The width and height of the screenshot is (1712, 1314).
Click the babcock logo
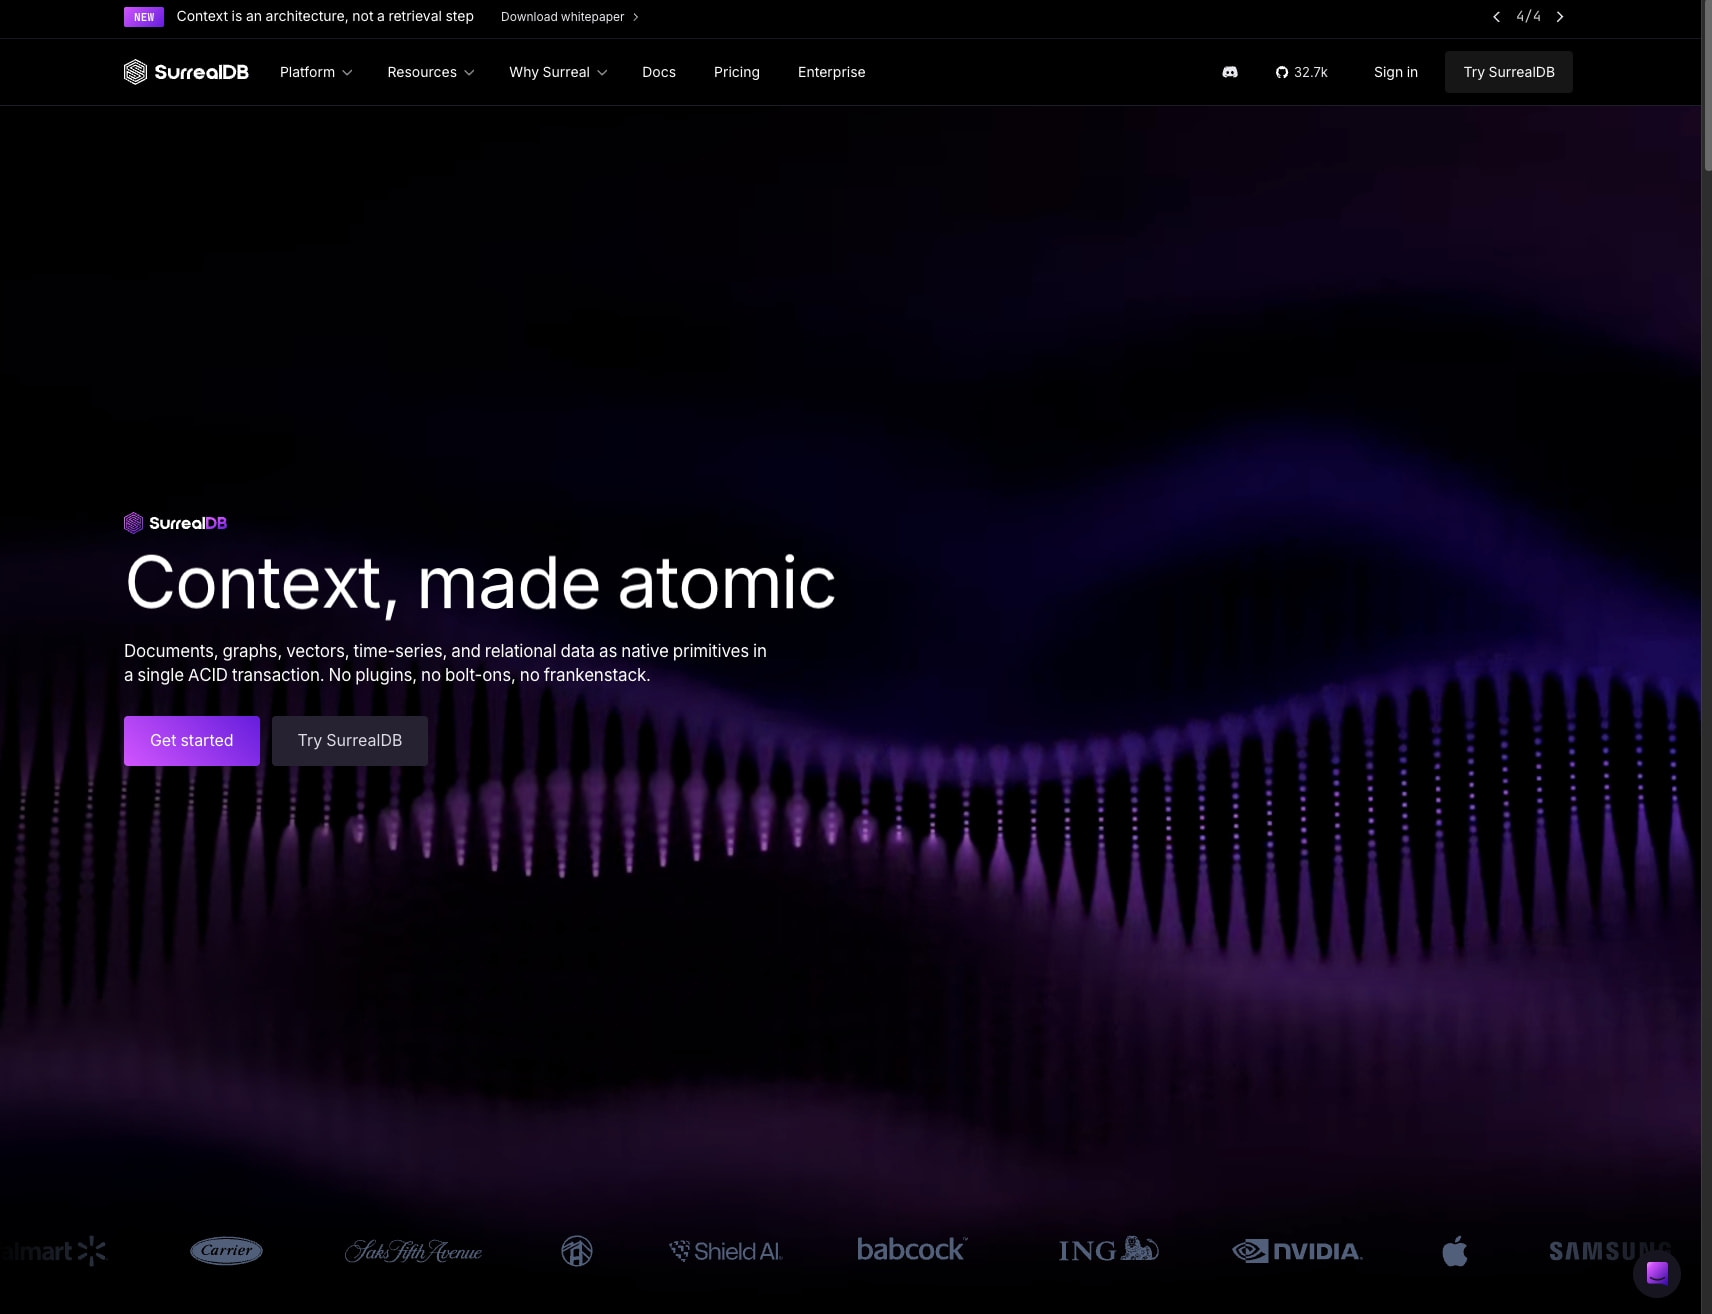point(912,1249)
